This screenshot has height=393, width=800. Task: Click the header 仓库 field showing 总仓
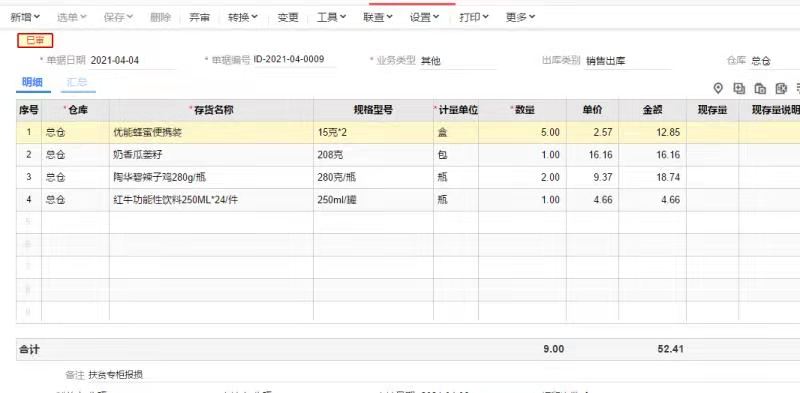pos(774,61)
